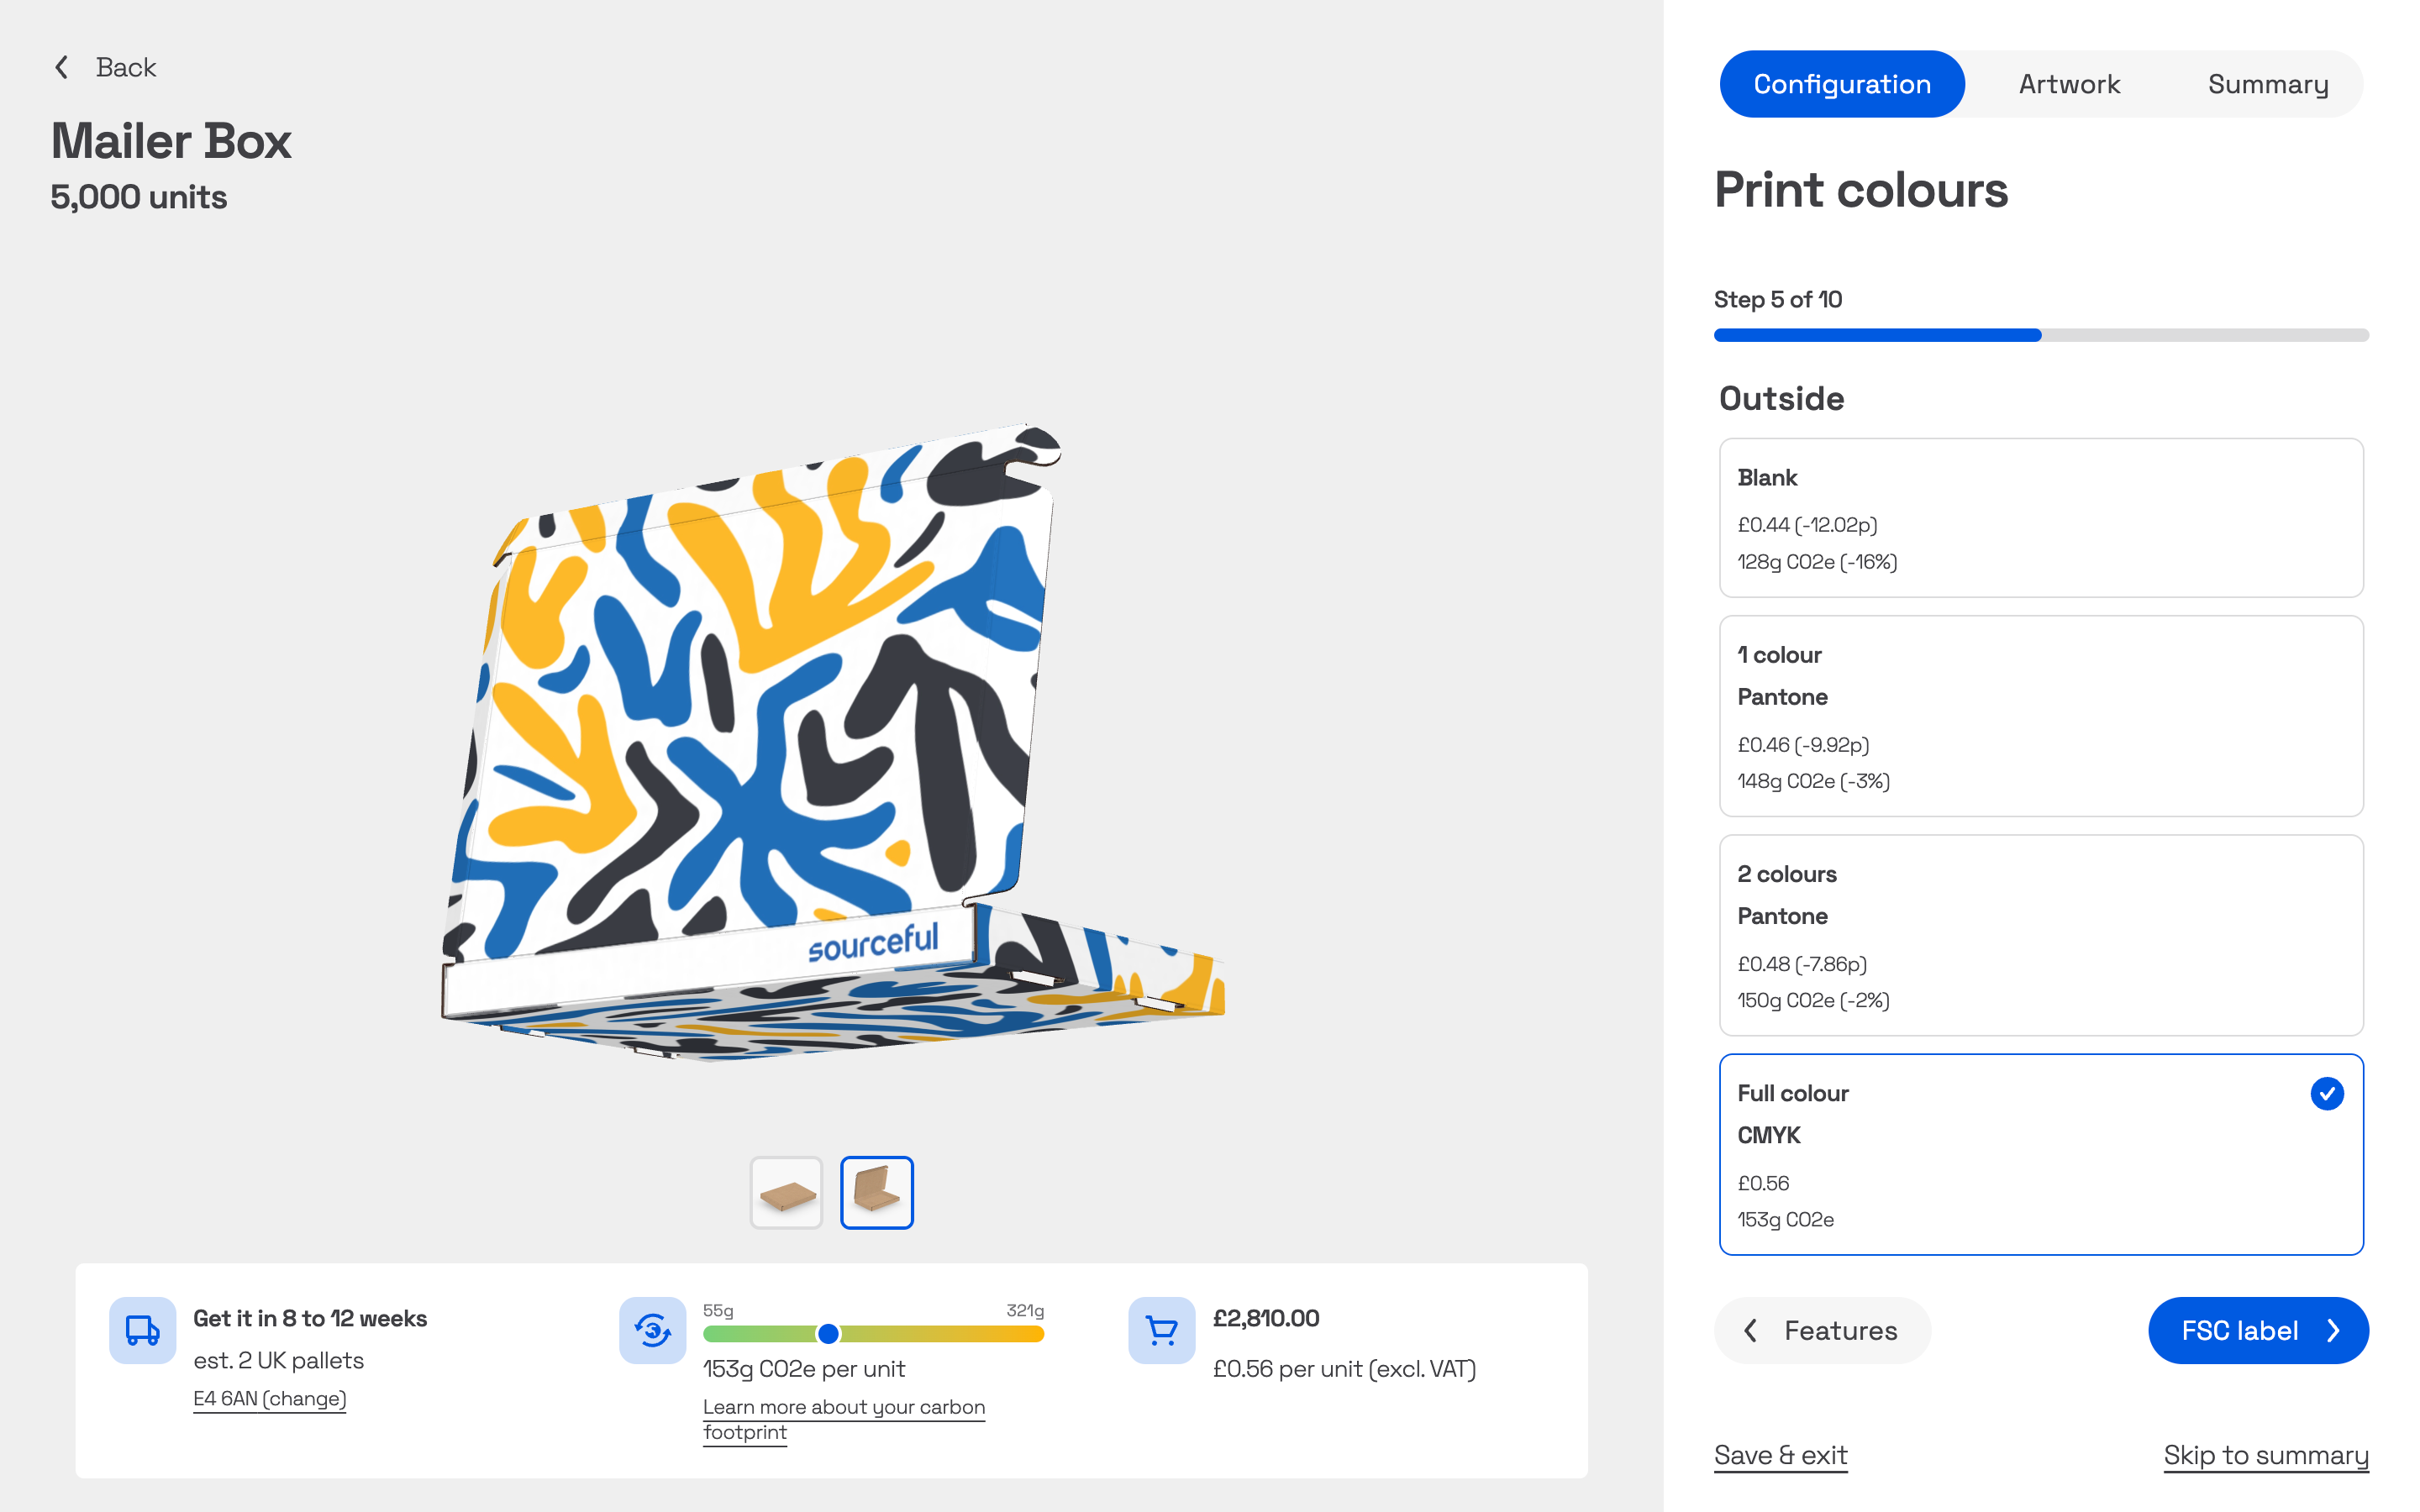Click the right chevron on FSC label button
This screenshot has width=2420, height=1512.
pos(2333,1330)
